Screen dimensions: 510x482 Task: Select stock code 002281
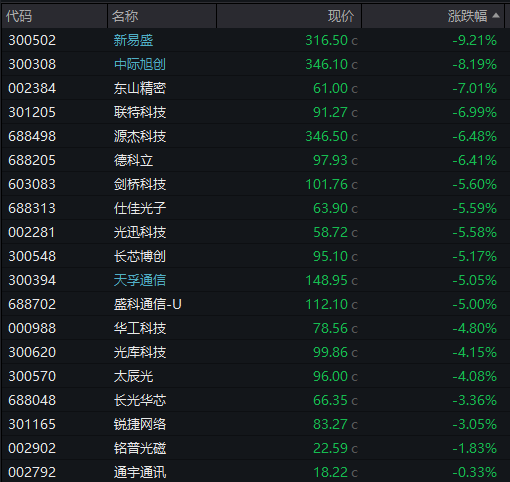(x=32, y=232)
